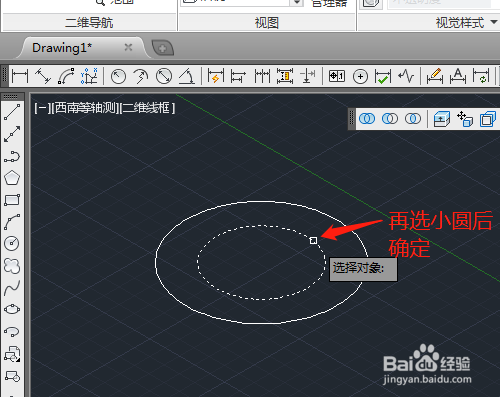
Task: Open the 西南等轴测 view menu
Action: pos(85,108)
